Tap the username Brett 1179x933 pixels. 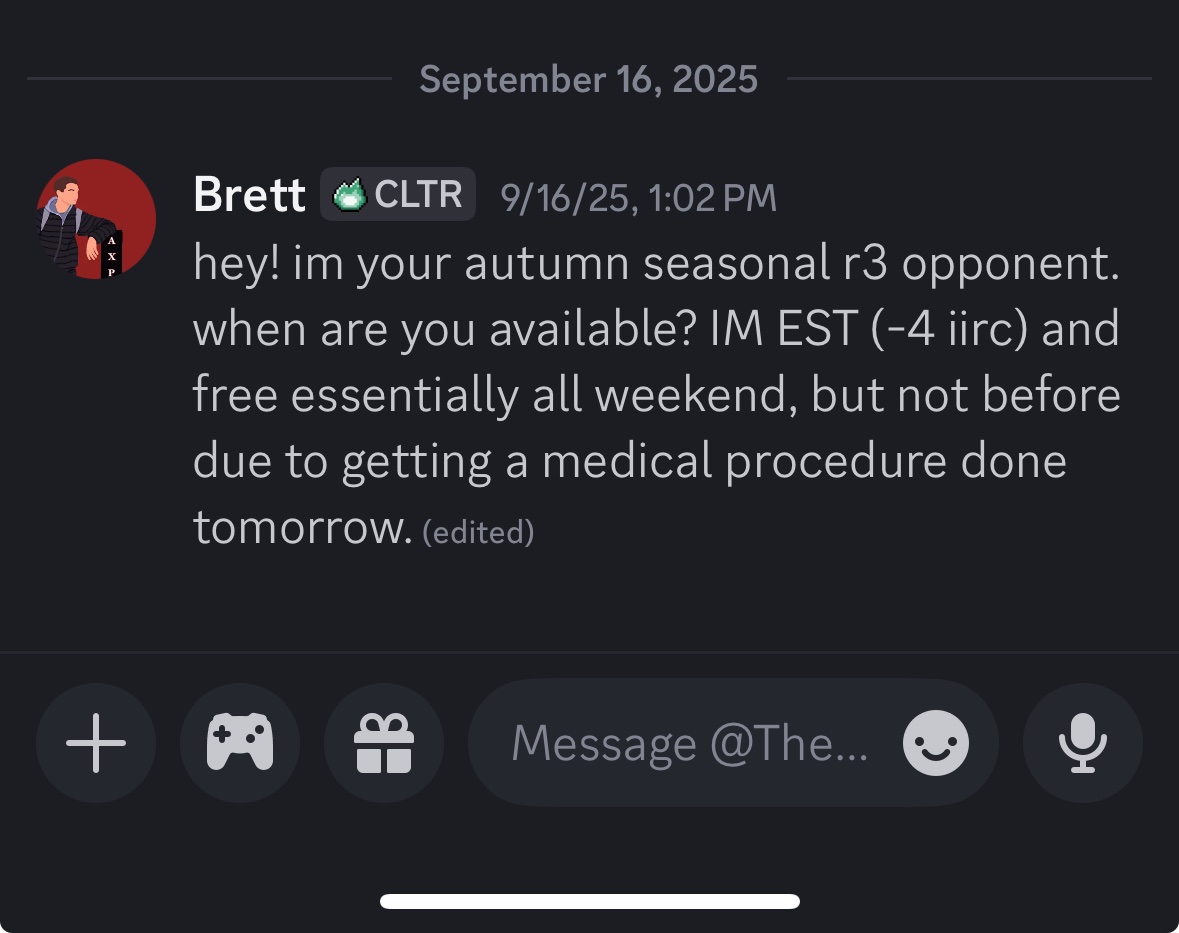tap(249, 195)
